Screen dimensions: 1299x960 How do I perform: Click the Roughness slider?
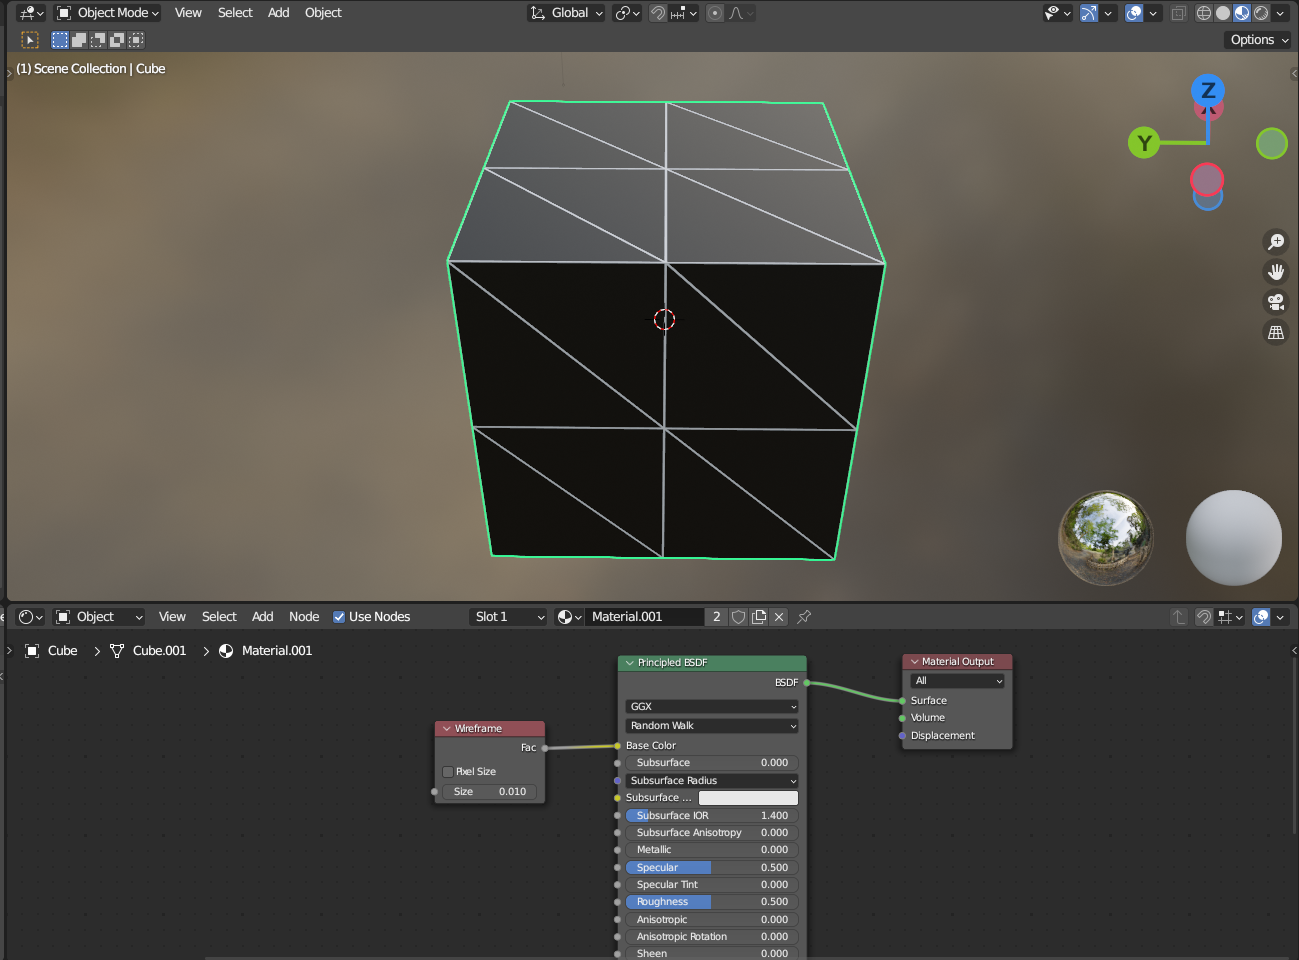click(712, 902)
